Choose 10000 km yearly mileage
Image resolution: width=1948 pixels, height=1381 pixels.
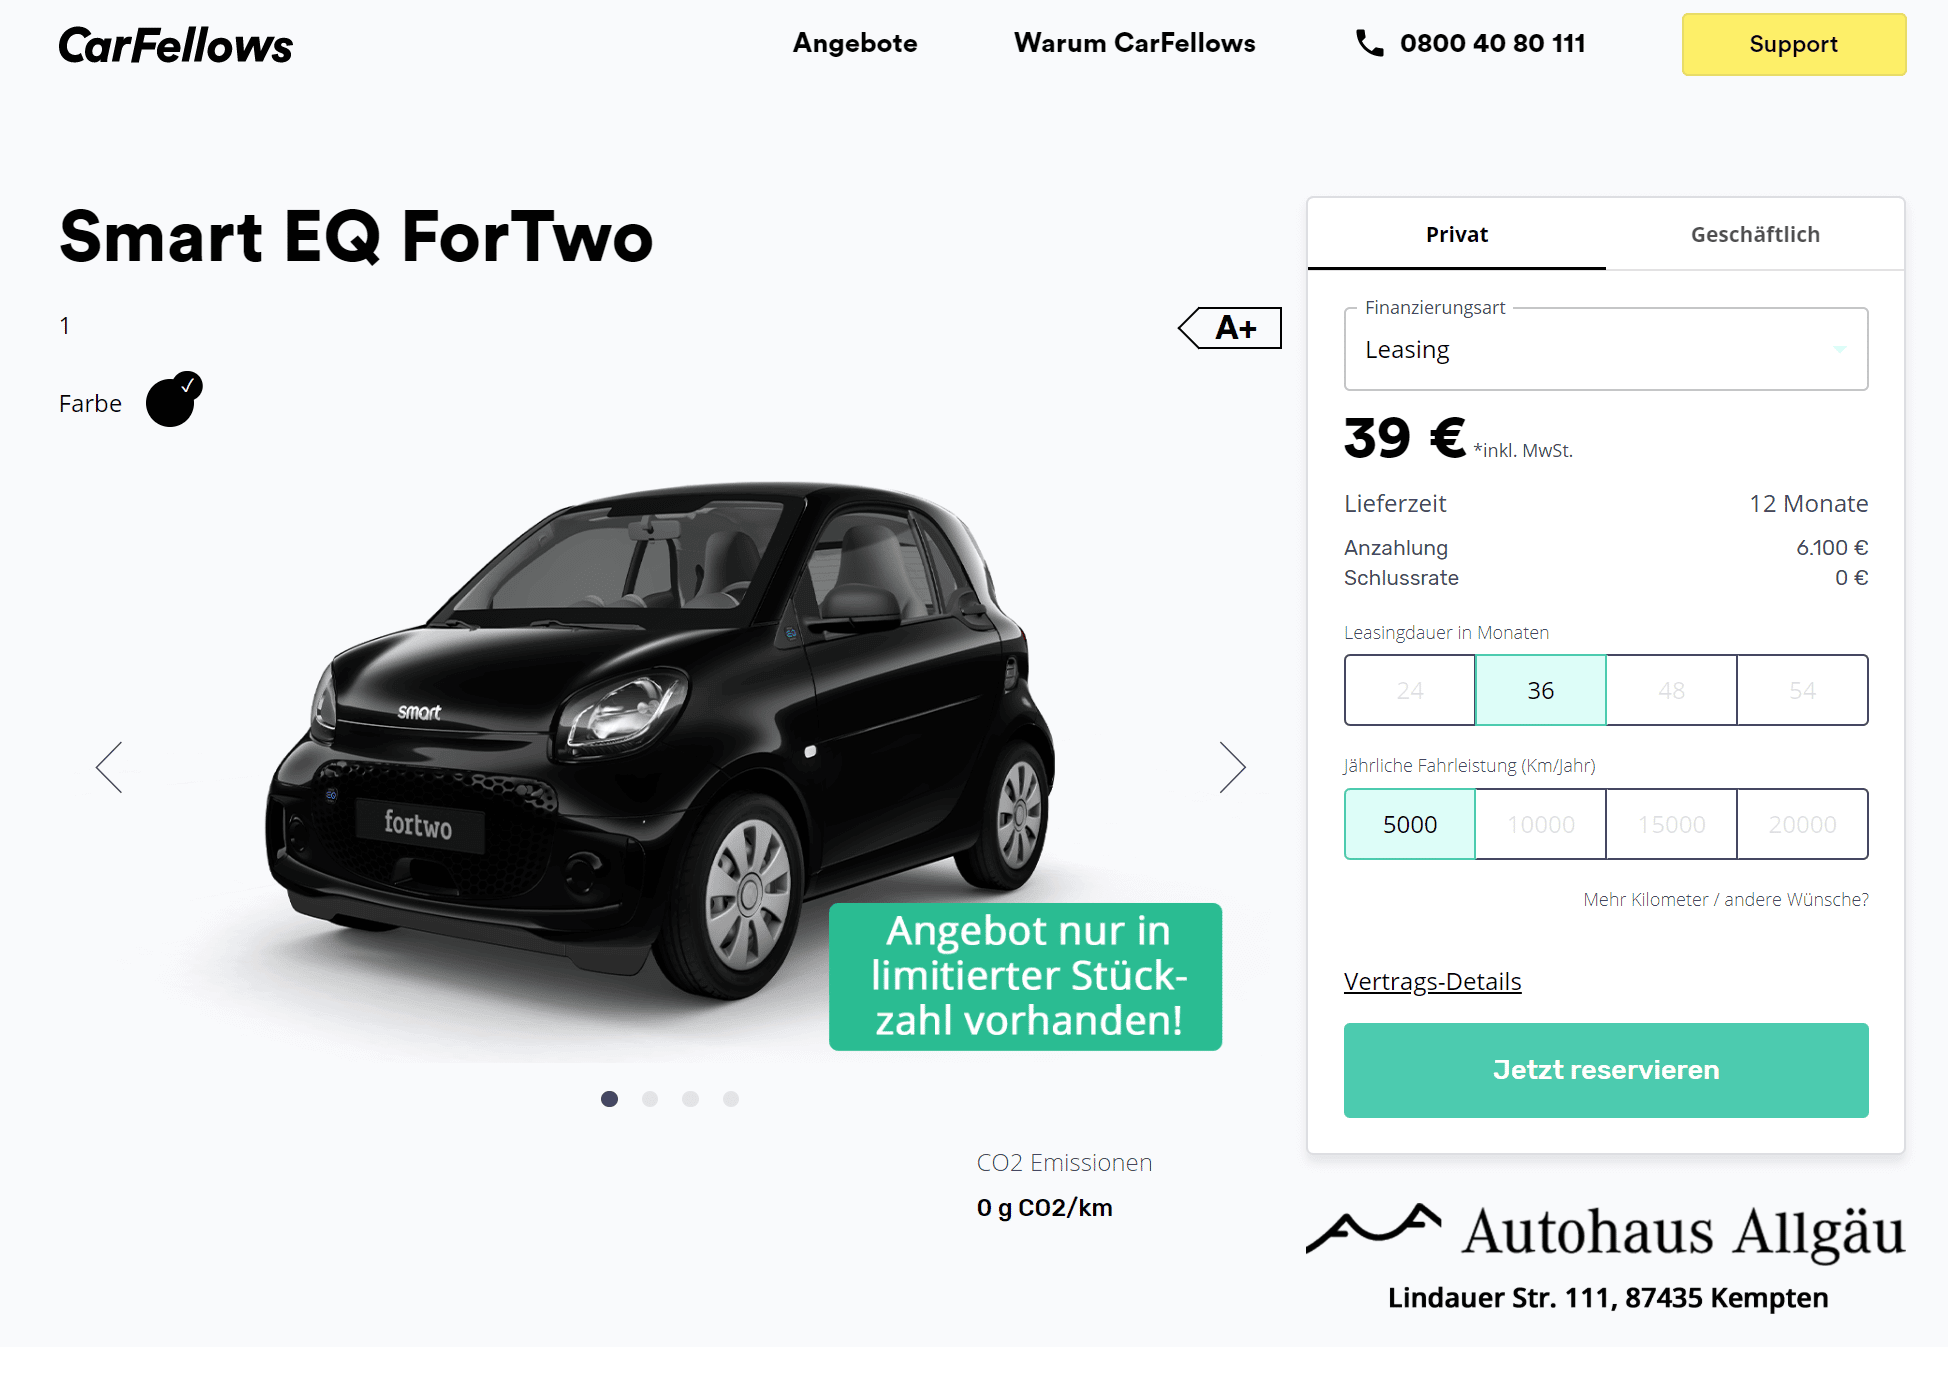[x=1540, y=824]
